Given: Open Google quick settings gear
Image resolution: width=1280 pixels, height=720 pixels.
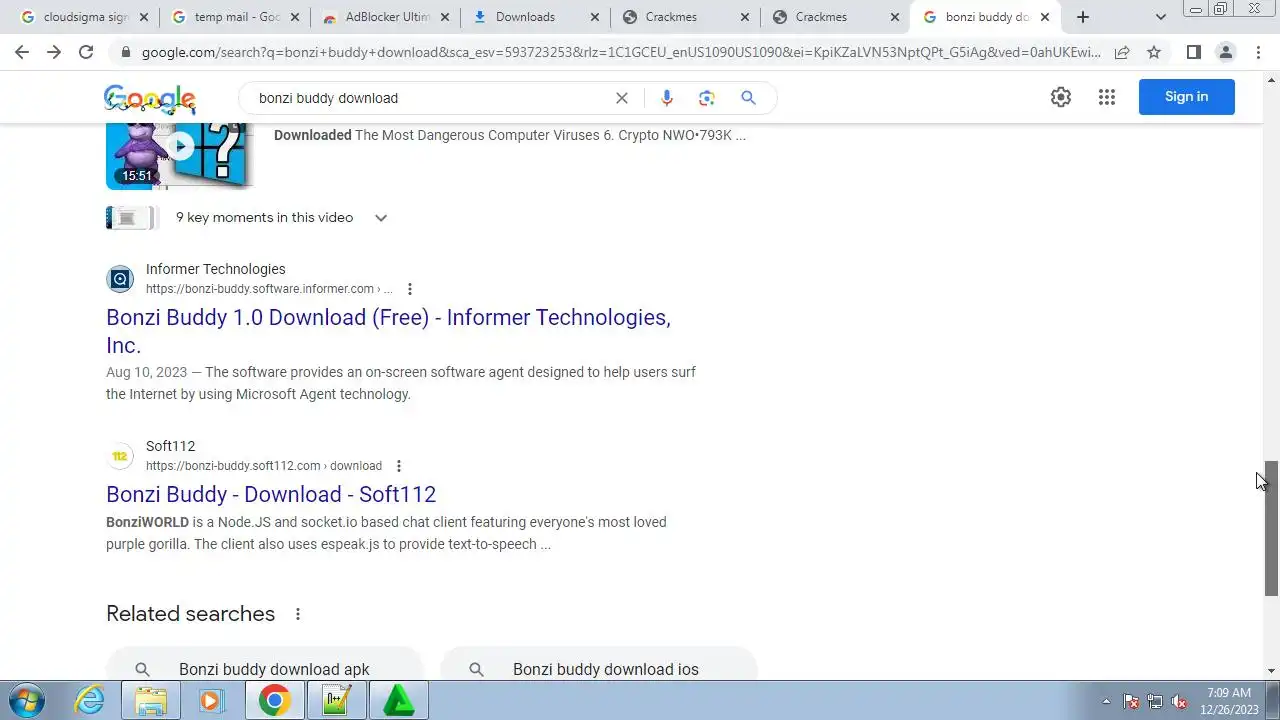Looking at the screenshot, I should coord(1061,97).
